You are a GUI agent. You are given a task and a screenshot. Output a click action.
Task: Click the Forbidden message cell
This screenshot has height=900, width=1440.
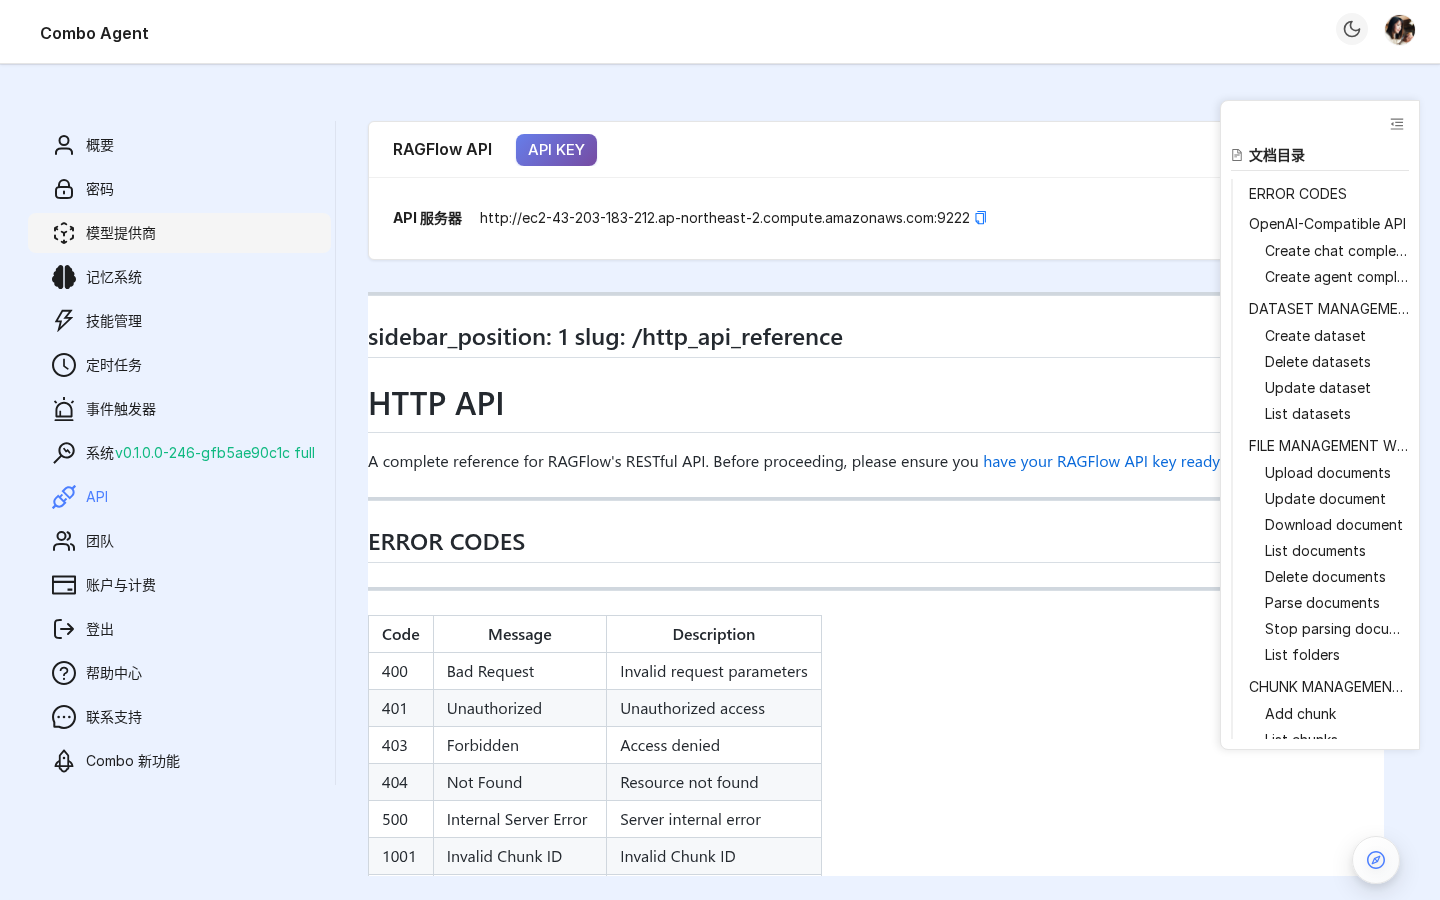pos(520,745)
